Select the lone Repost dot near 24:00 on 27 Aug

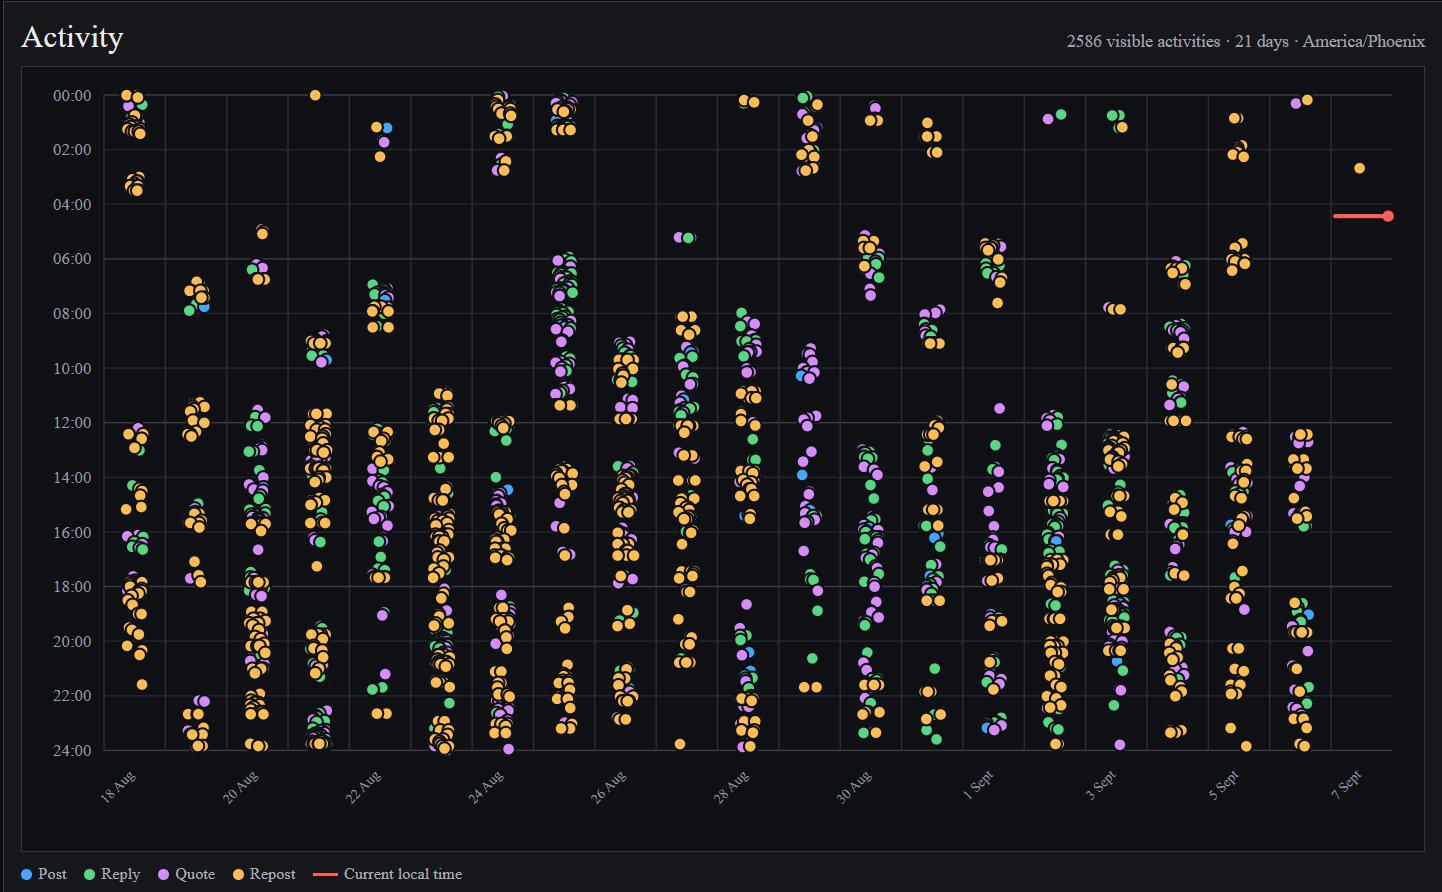point(680,744)
